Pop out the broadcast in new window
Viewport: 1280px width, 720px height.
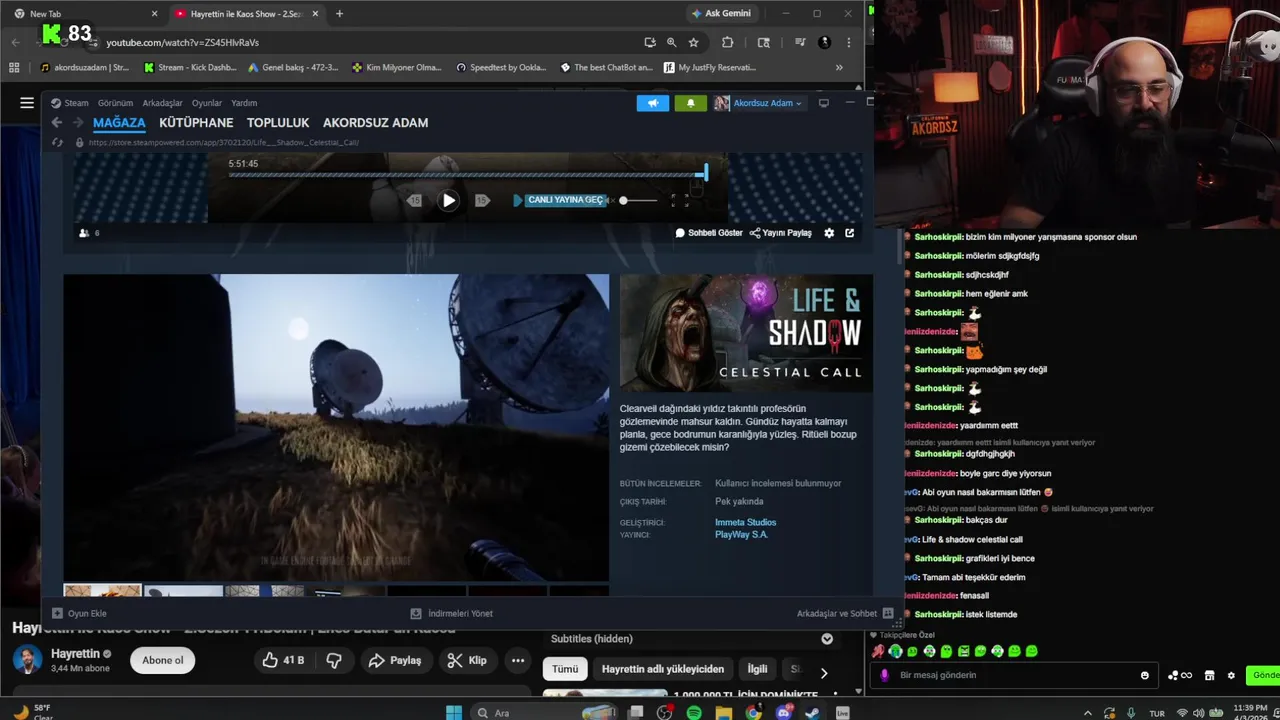(x=850, y=233)
